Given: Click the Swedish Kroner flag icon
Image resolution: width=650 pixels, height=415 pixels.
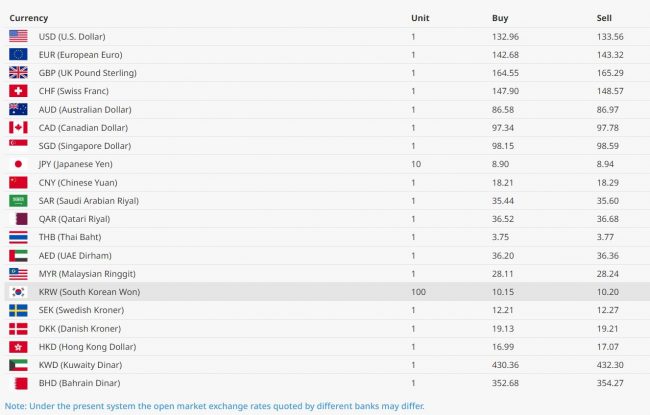Looking at the screenshot, I should click(18, 310).
